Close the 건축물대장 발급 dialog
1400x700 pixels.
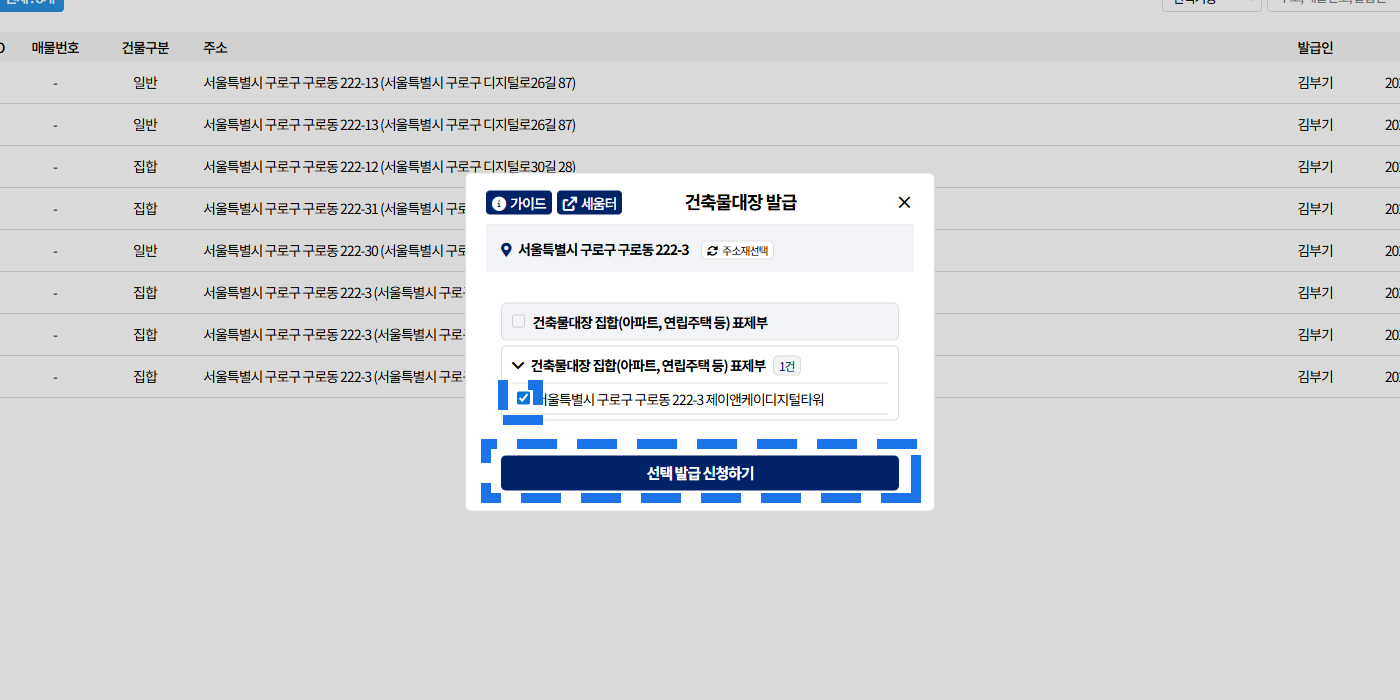tap(904, 202)
